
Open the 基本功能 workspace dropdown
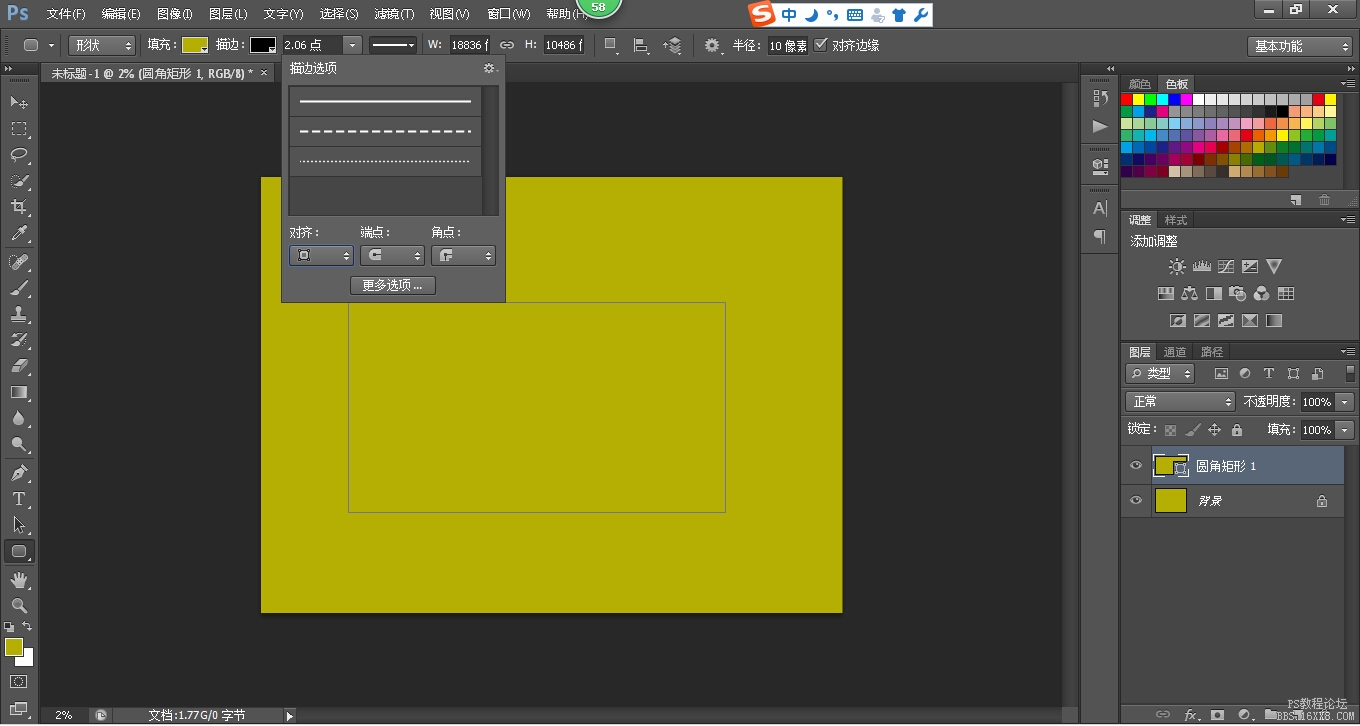(1300, 46)
